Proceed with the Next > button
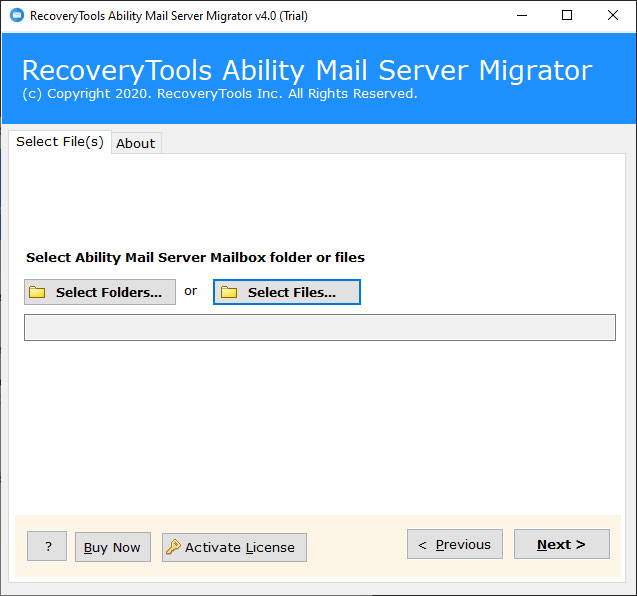 562,544
